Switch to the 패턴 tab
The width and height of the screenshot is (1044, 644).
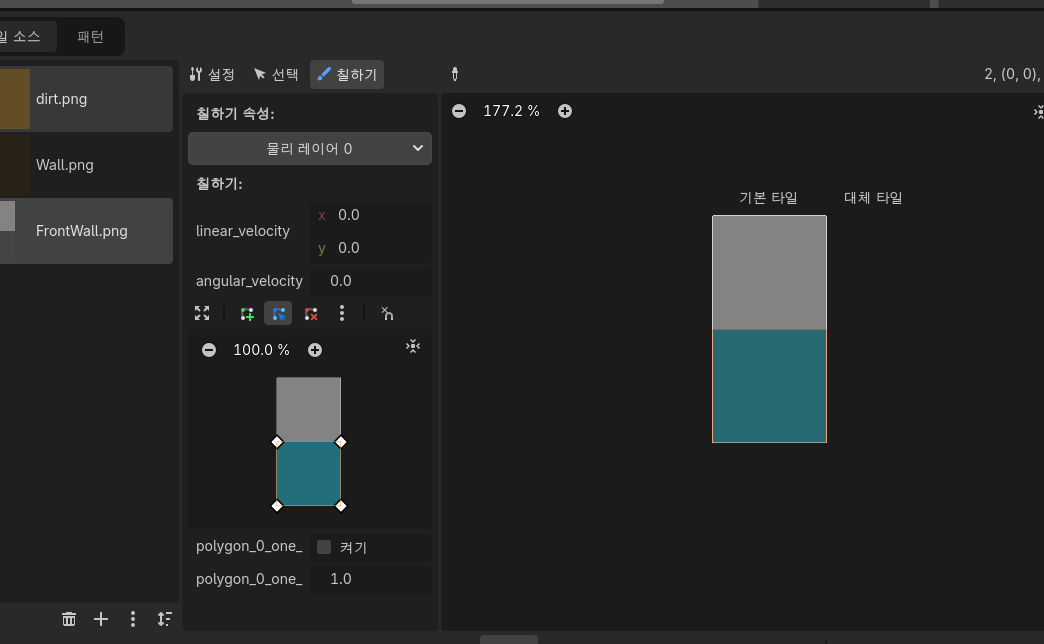(x=91, y=37)
